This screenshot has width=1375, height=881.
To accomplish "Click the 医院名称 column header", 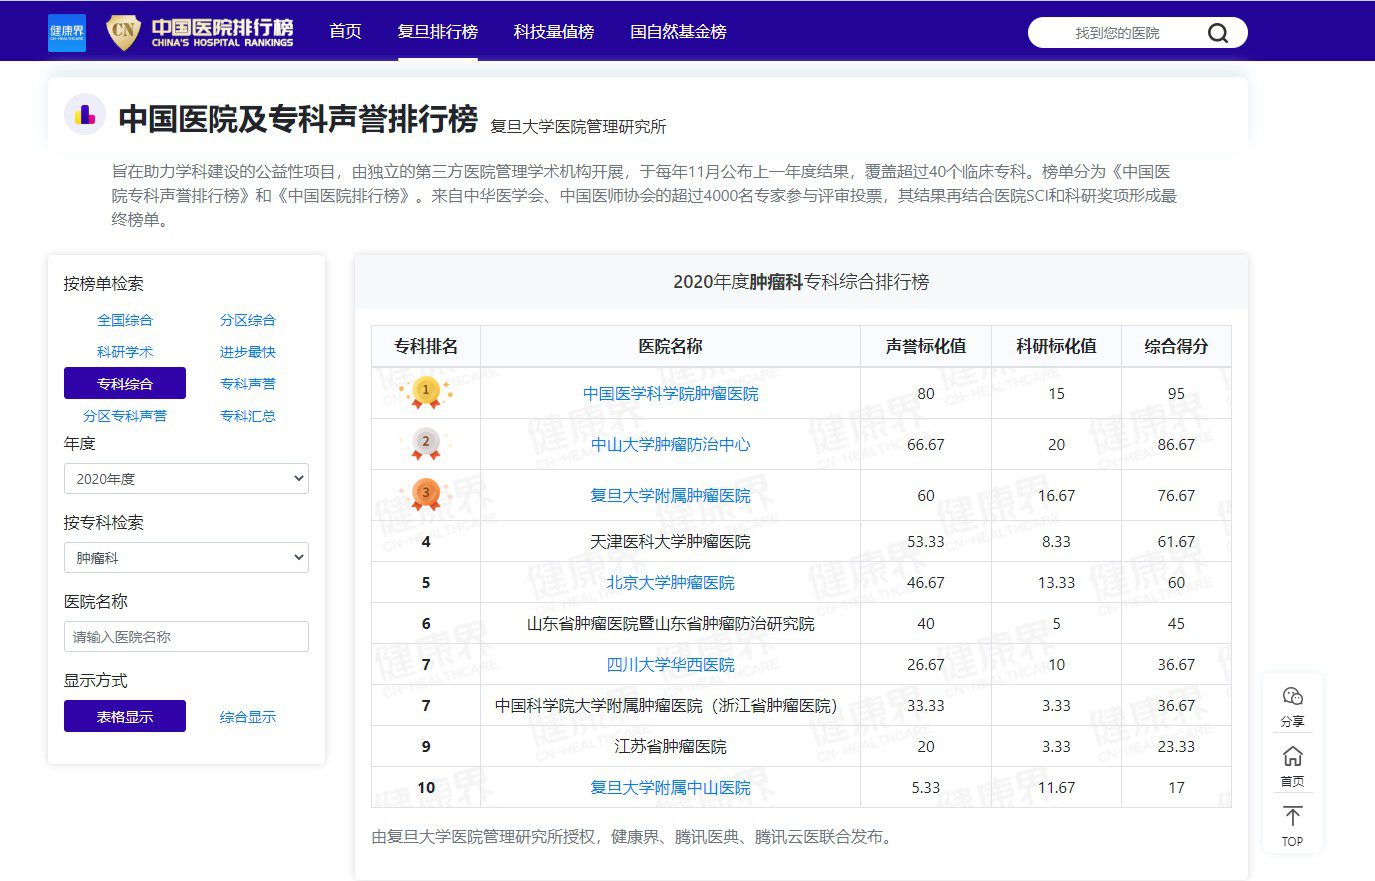I will tap(671, 346).
